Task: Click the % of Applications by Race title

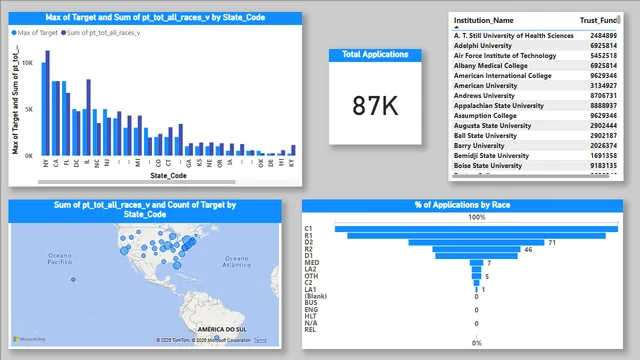Action: tap(462, 205)
